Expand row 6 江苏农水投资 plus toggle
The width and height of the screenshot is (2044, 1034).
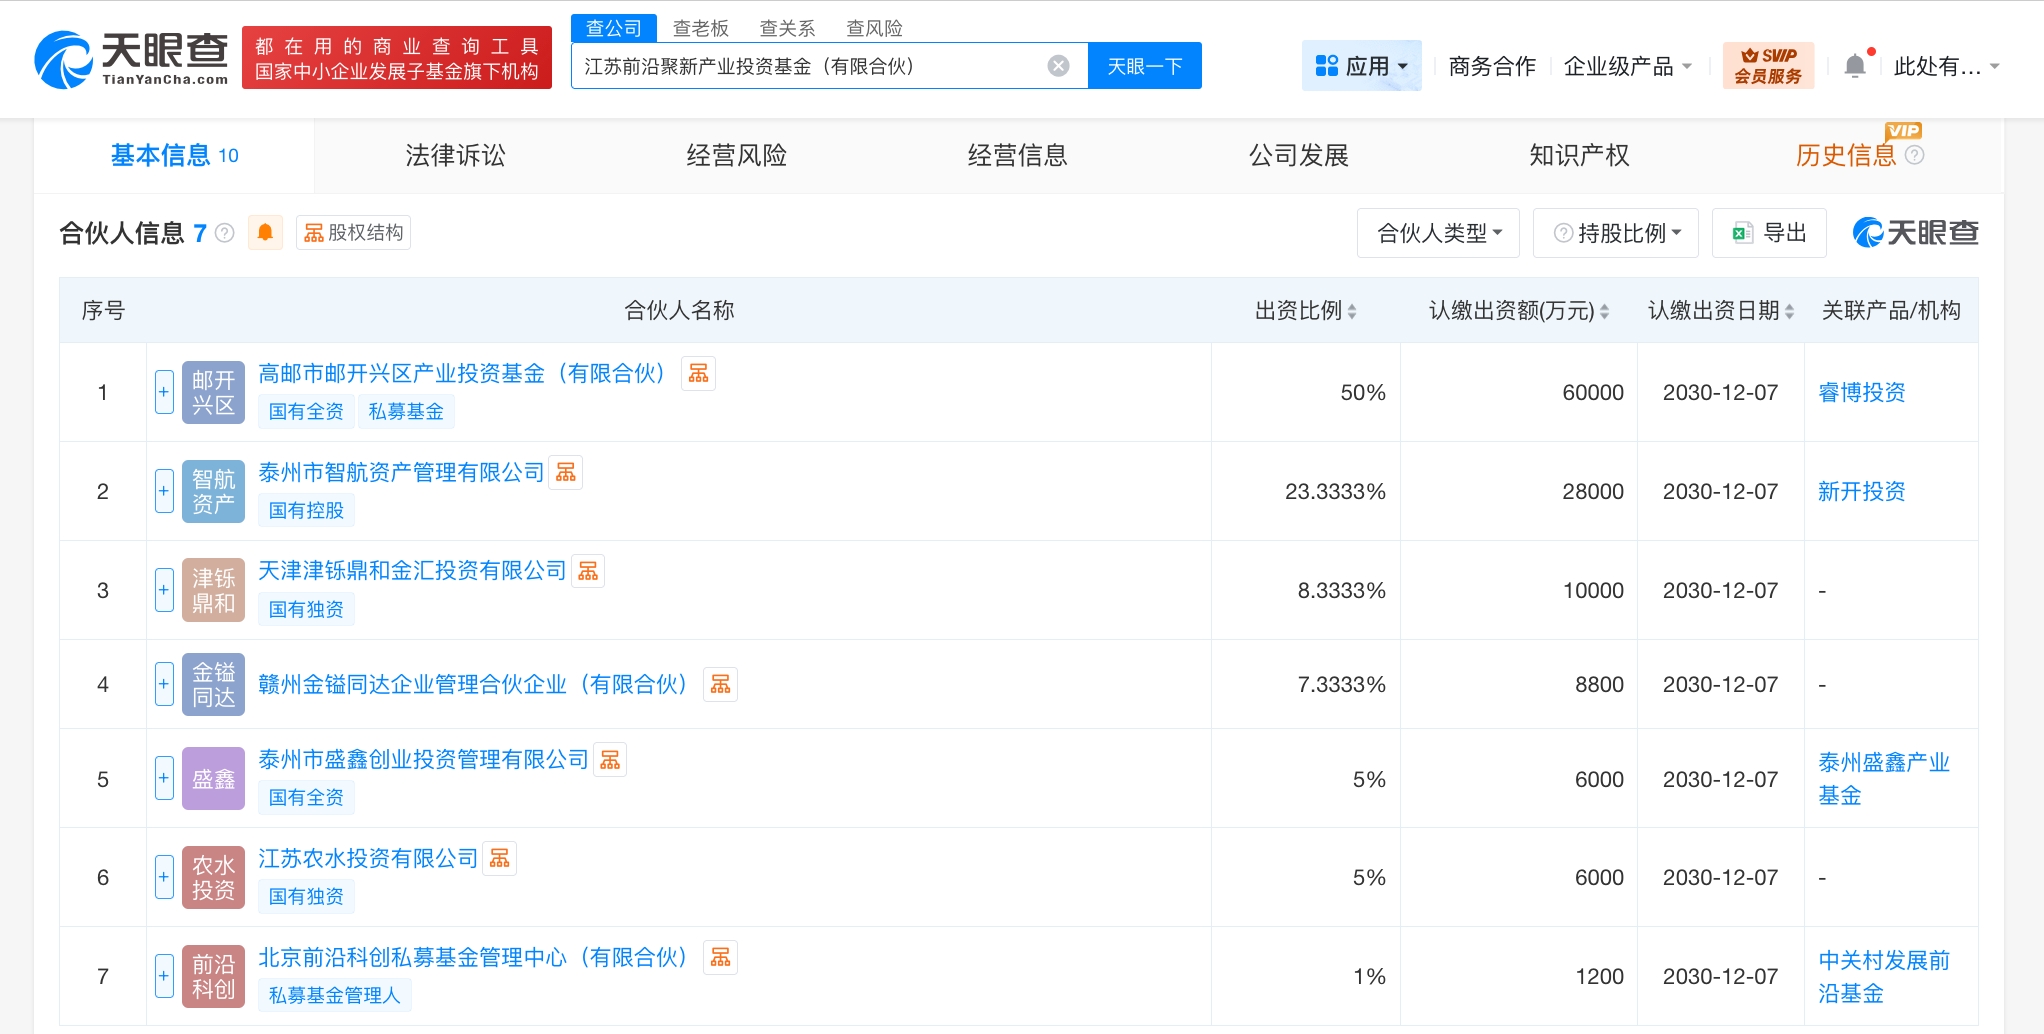pyautogui.click(x=164, y=877)
